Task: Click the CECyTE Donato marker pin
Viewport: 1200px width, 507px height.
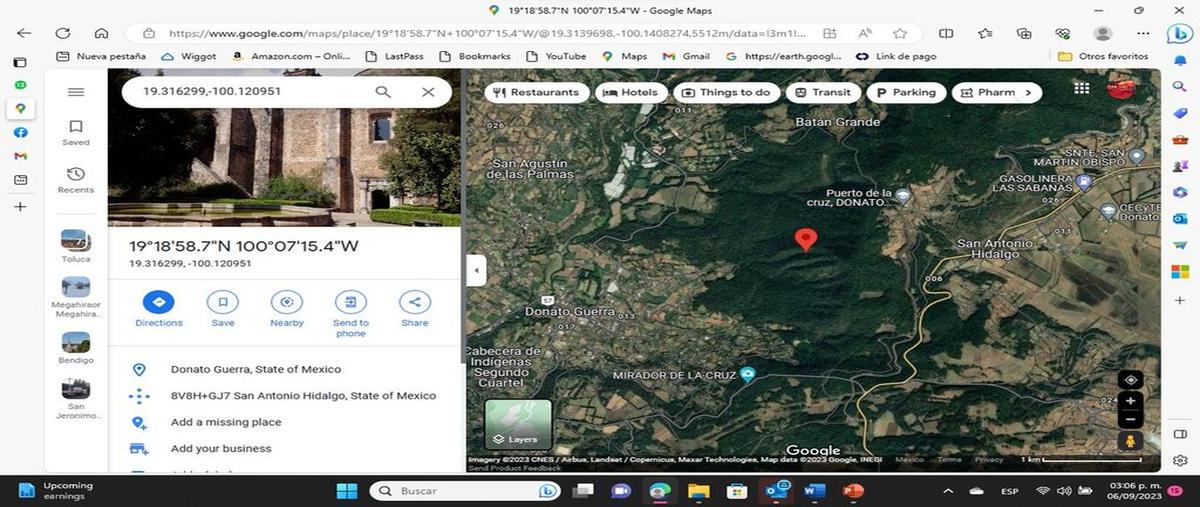Action: (x=1107, y=211)
